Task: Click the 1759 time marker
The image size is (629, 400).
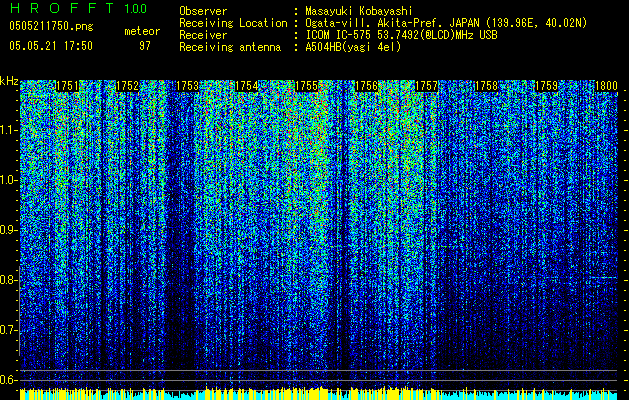Action: click(546, 86)
